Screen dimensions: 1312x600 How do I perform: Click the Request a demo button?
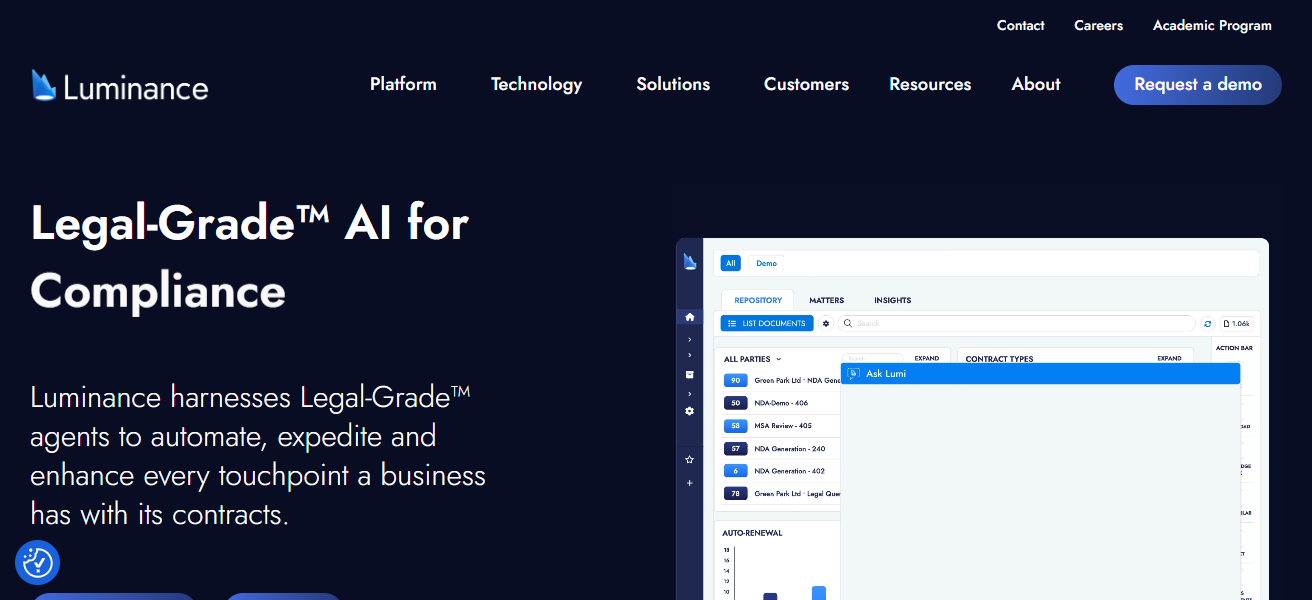[x=1198, y=85]
